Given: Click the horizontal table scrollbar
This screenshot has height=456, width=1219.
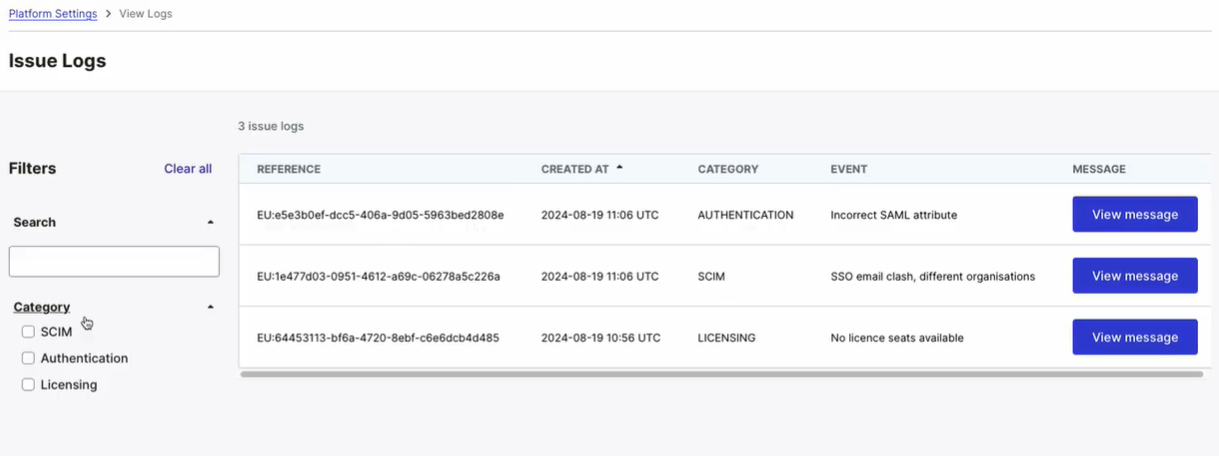Looking at the screenshot, I should [721, 374].
